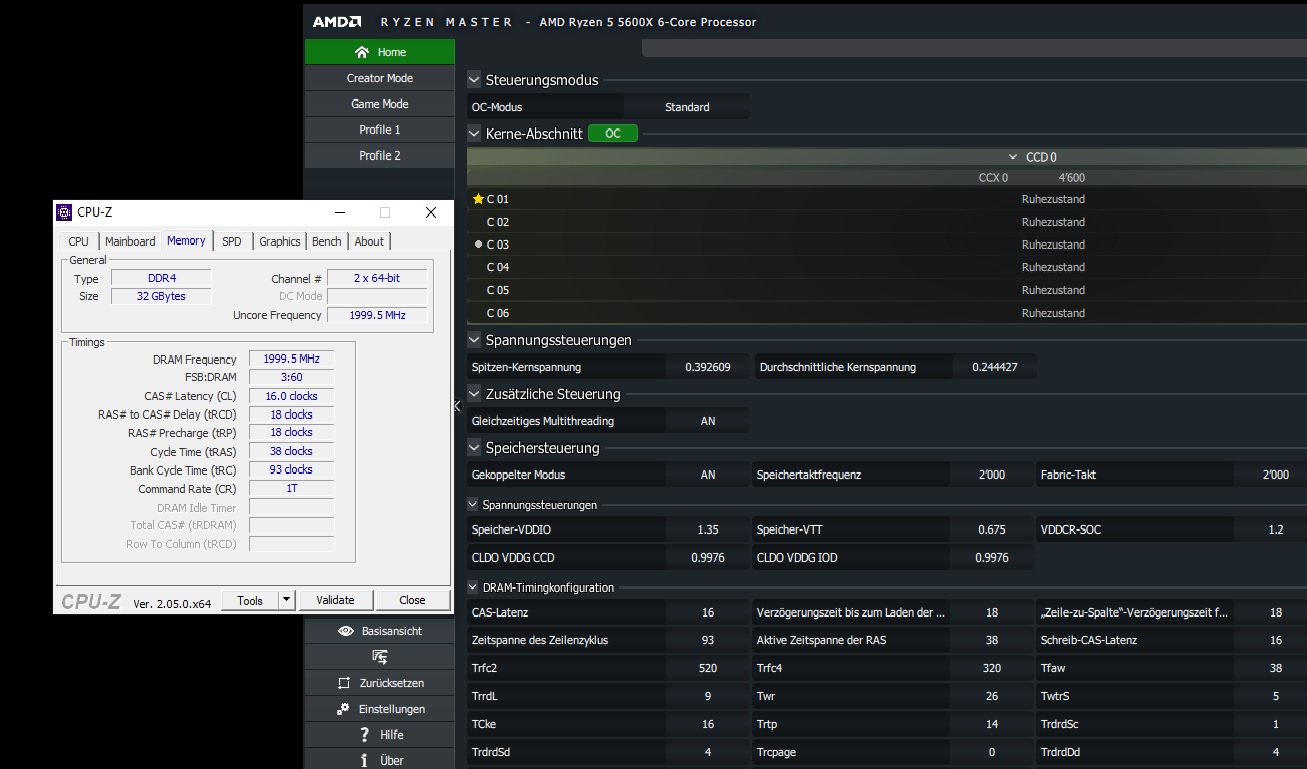Select the C 05 core row
Viewport: 1307px width, 769px height.
coord(887,290)
